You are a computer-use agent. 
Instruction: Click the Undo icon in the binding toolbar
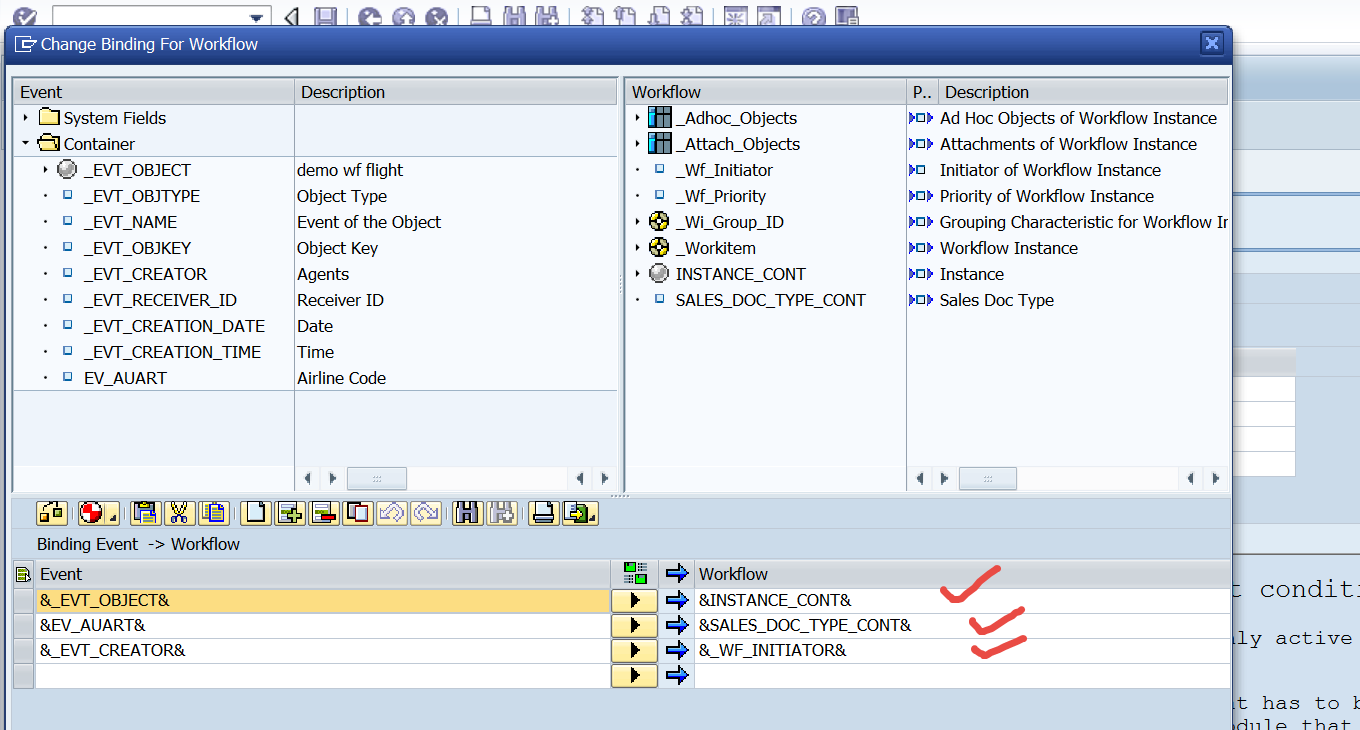390,513
